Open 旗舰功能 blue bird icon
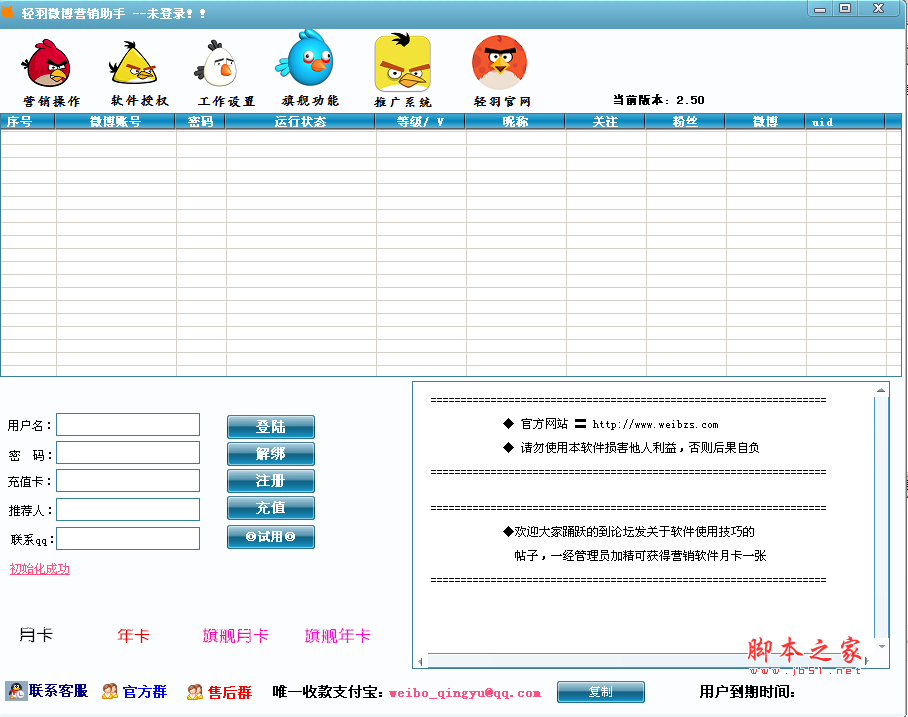 [306, 58]
